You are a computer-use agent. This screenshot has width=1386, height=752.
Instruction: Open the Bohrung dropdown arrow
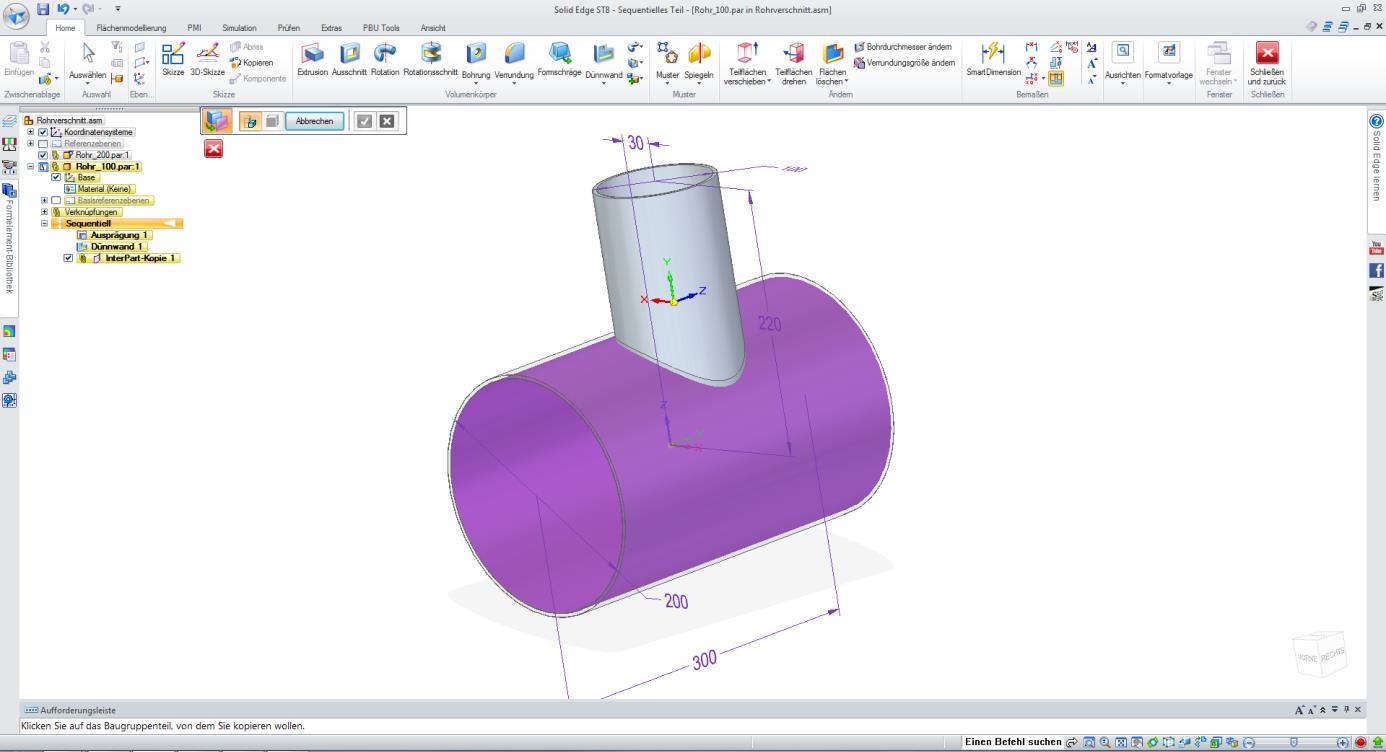click(476, 84)
